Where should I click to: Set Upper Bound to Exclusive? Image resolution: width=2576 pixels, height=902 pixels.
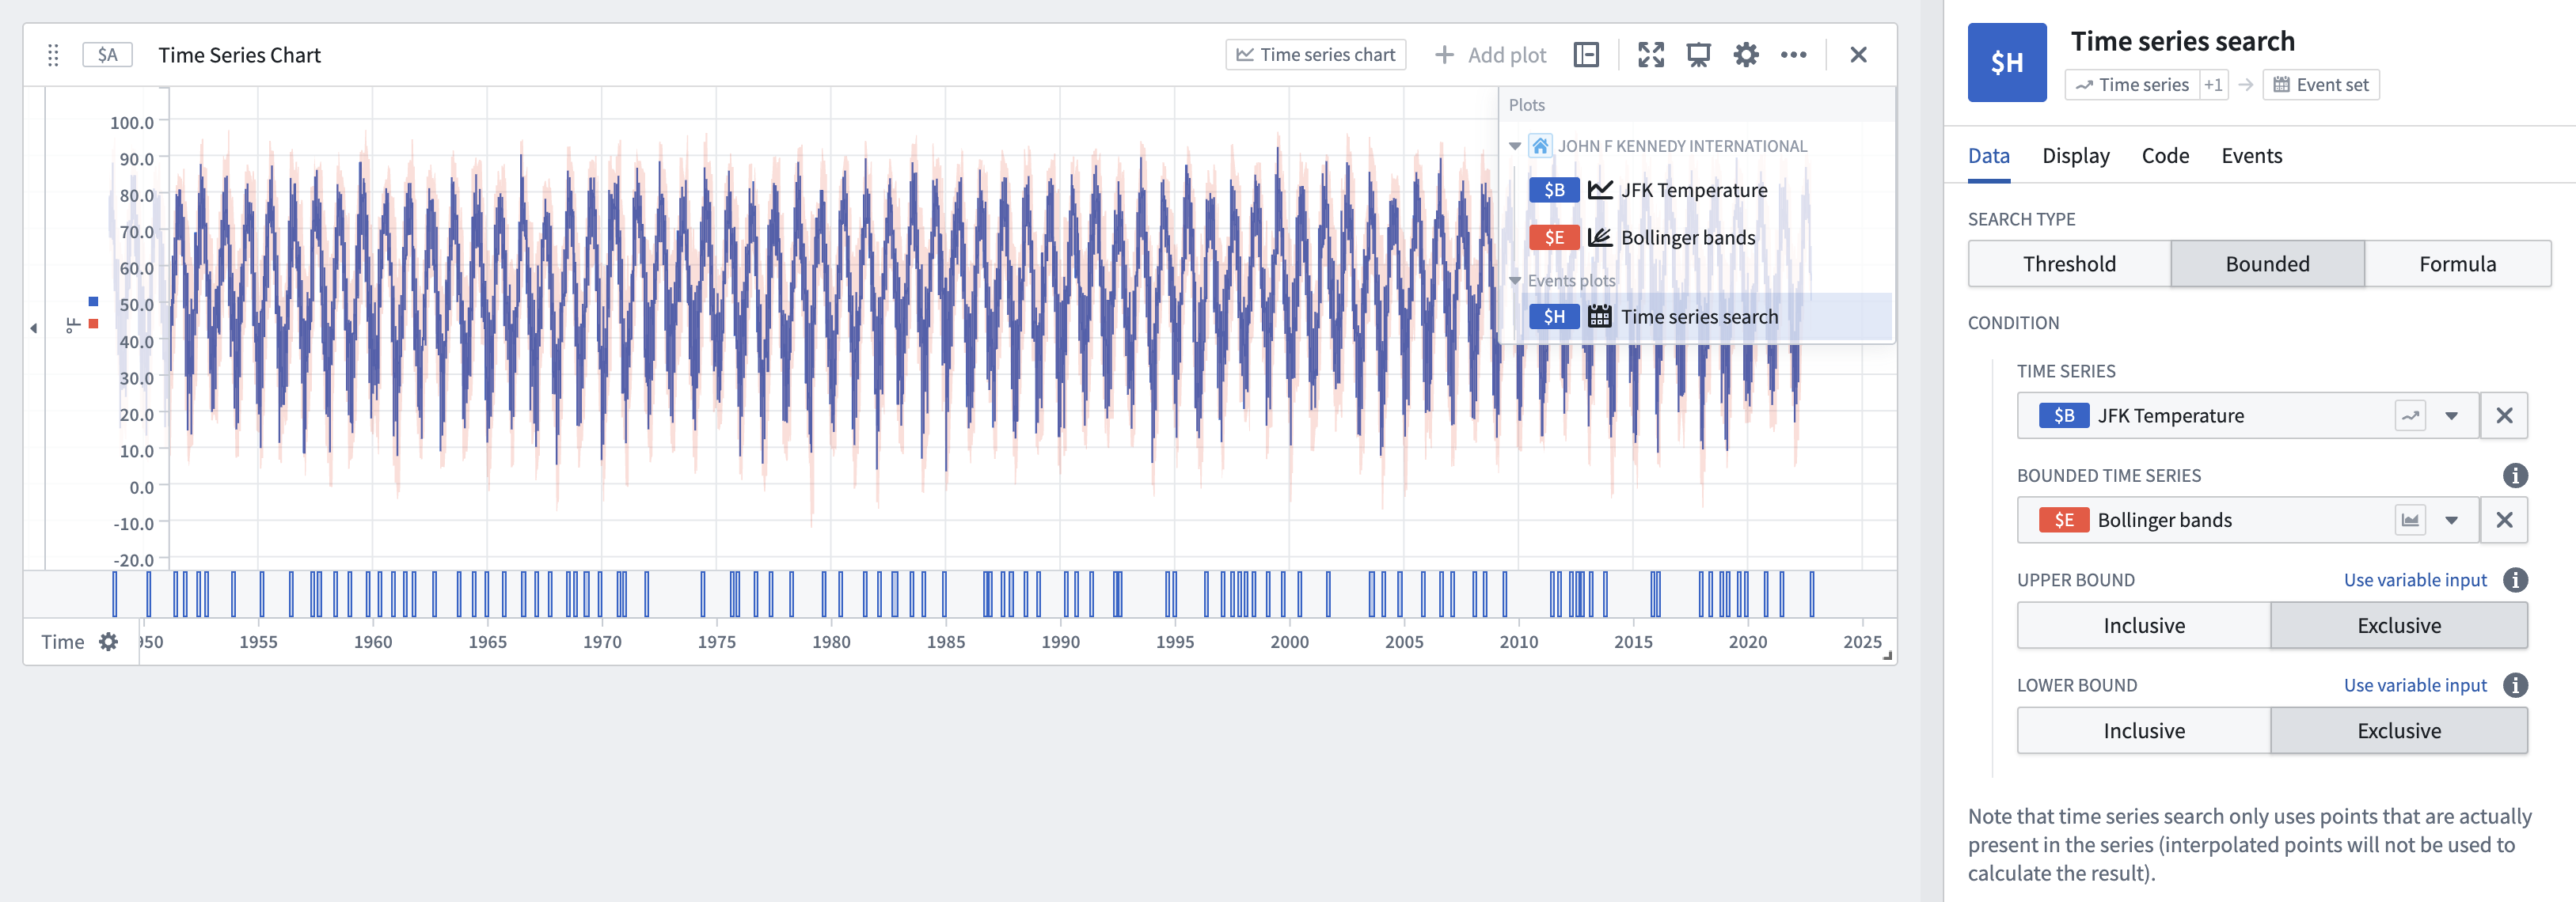pos(2399,626)
